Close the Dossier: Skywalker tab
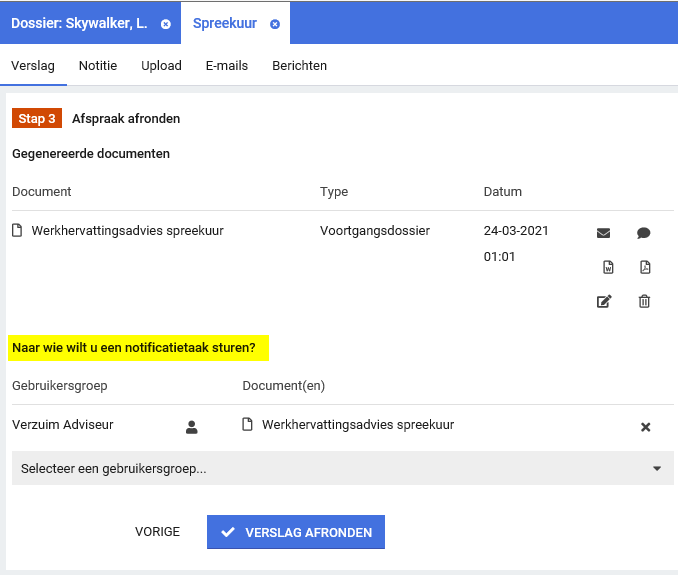The height and width of the screenshot is (575, 678). pyautogui.click(x=166, y=23)
